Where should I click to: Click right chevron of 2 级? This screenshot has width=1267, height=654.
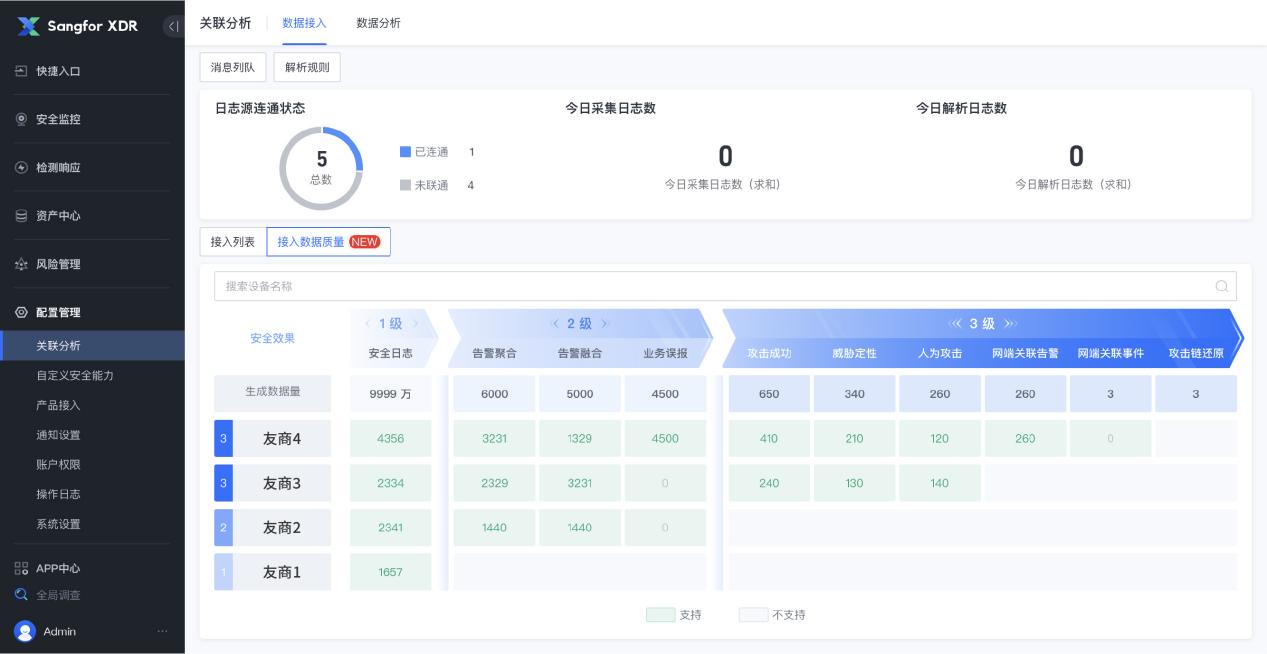[604, 324]
